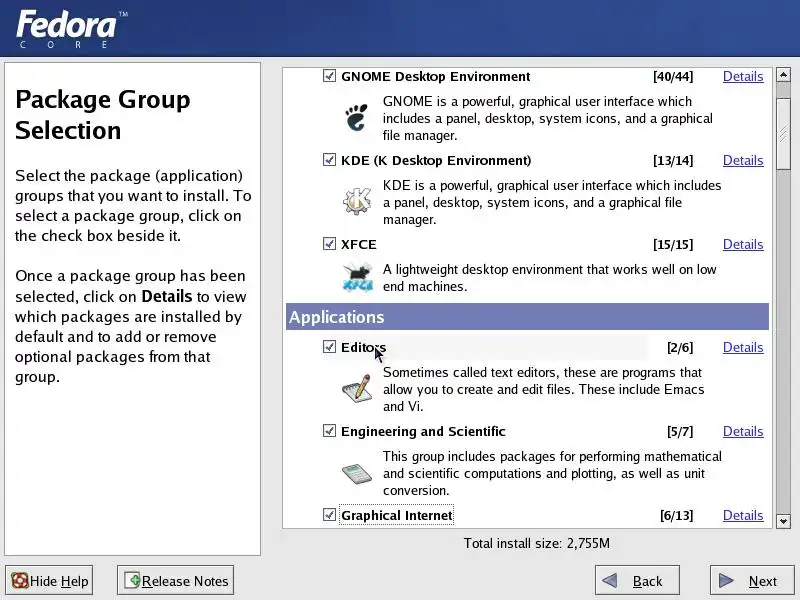
Task: Click the scrollbar up arrow
Action: pyautogui.click(x=783, y=75)
